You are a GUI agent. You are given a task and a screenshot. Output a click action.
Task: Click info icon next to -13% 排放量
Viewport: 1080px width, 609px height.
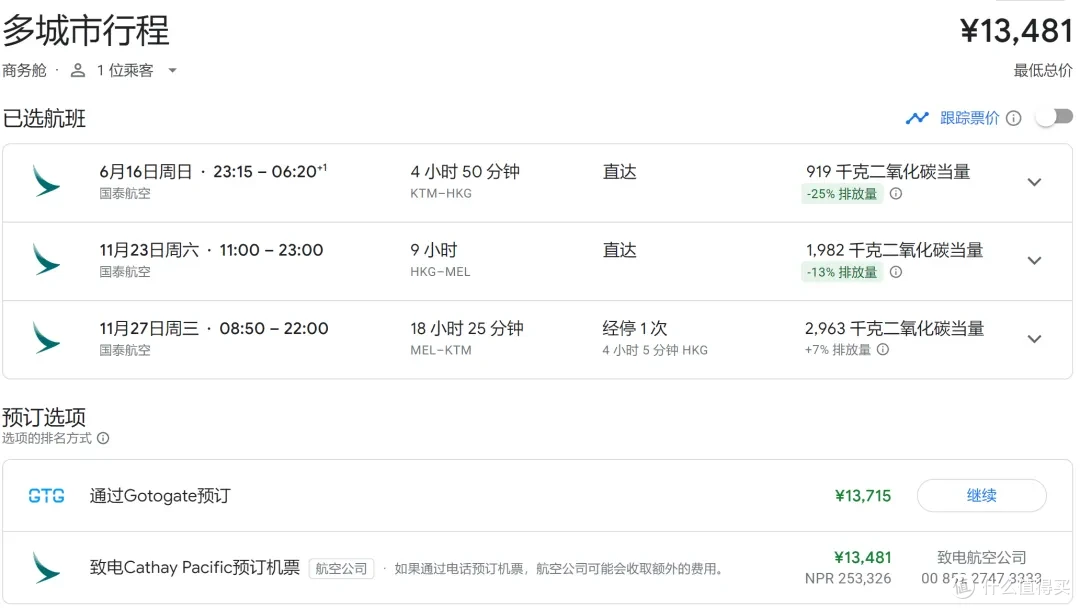pyautogui.click(x=895, y=272)
